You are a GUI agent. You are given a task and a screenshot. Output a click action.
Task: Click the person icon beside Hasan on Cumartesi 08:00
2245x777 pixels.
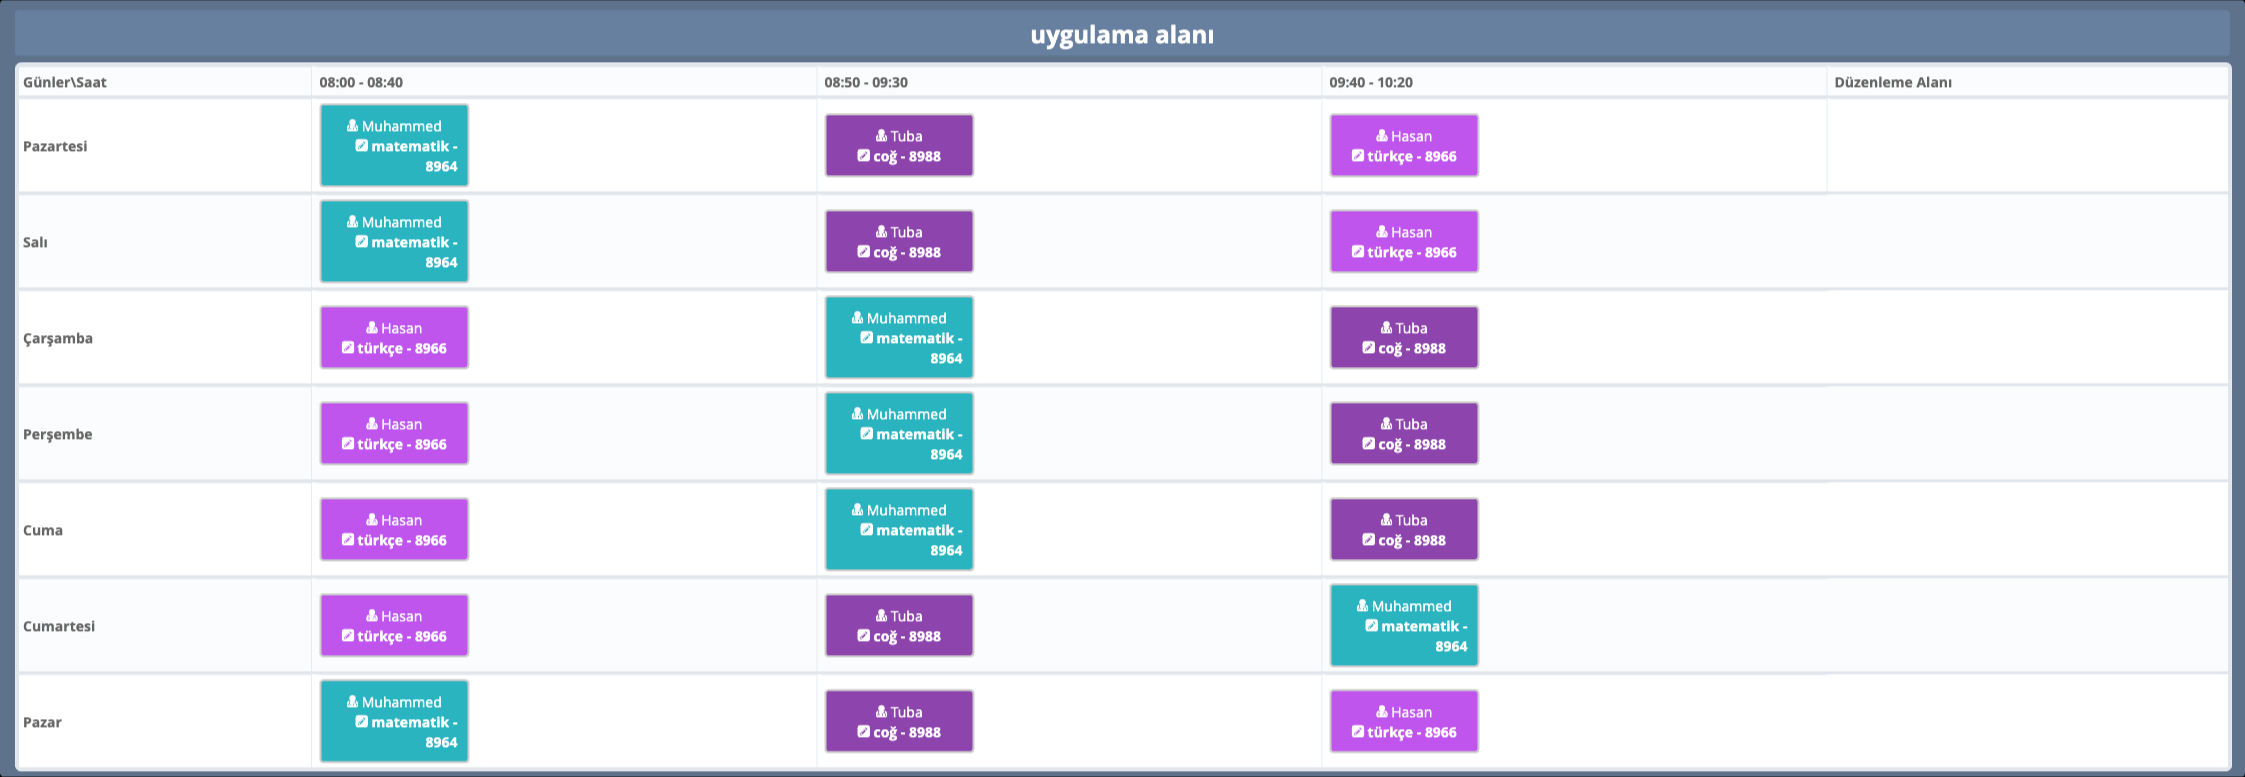click(x=372, y=616)
